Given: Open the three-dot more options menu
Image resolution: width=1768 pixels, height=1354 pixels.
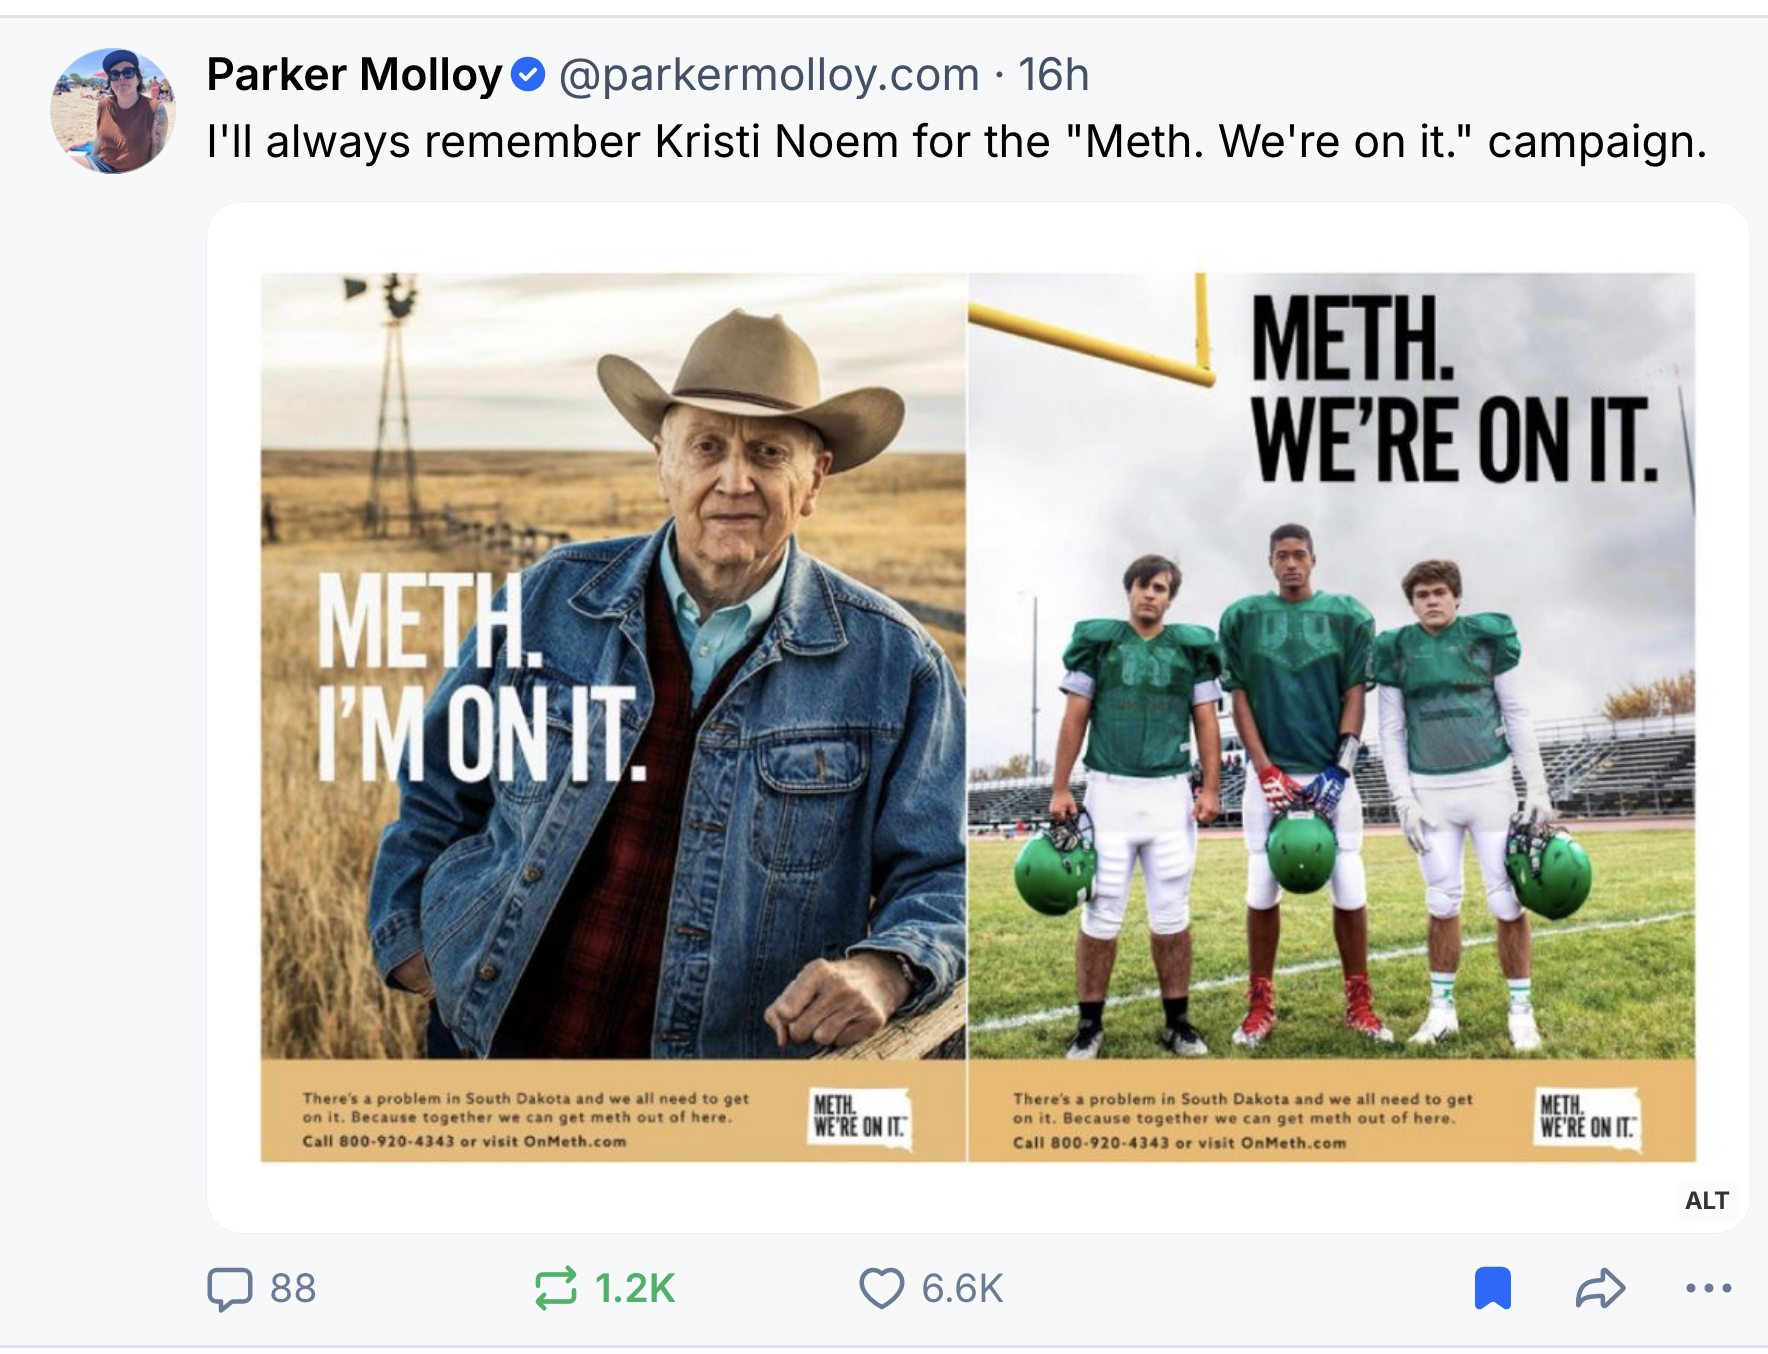Looking at the screenshot, I should pyautogui.click(x=1708, y=1288).
